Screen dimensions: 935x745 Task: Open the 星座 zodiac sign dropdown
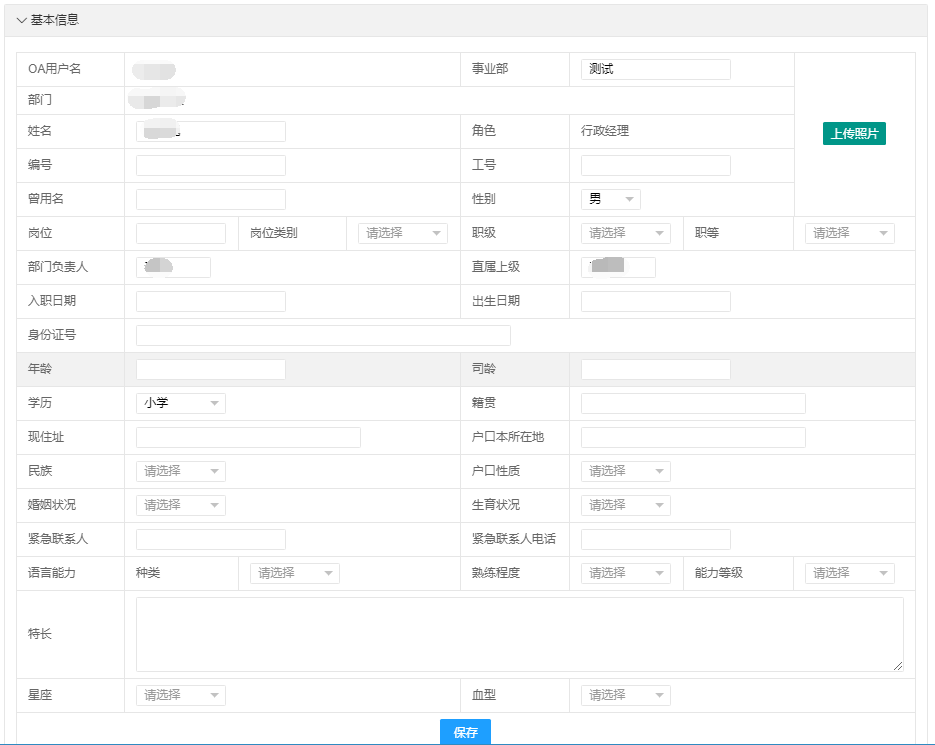180,695
